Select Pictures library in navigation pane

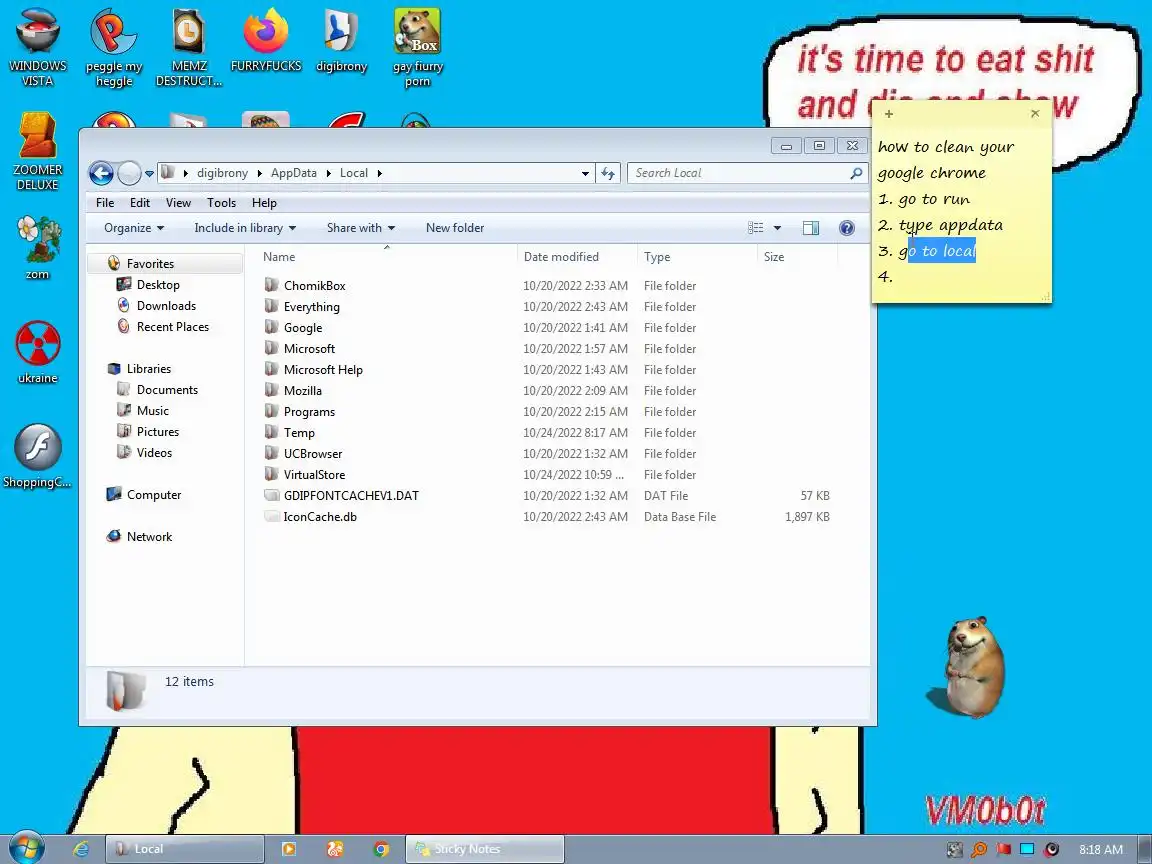[157, 432]
